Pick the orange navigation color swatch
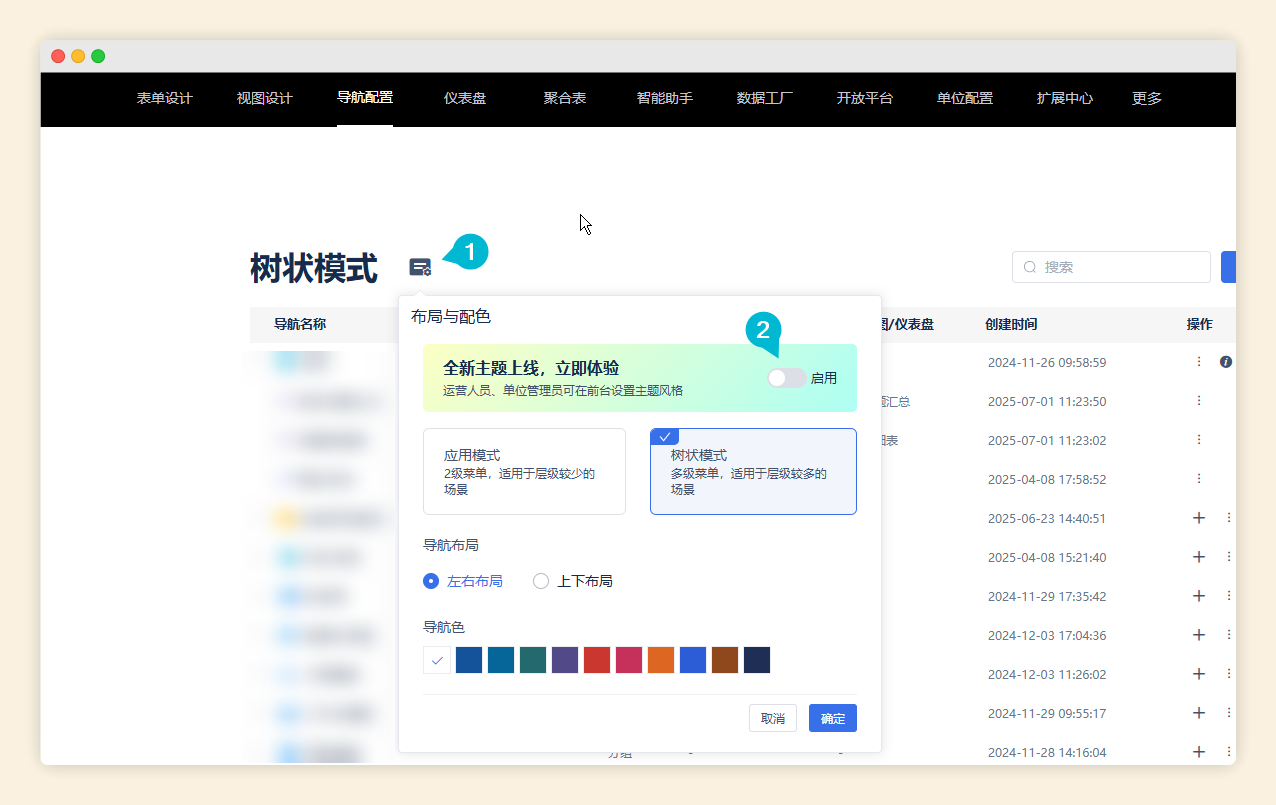1276x805 pixels. point(661,660)
